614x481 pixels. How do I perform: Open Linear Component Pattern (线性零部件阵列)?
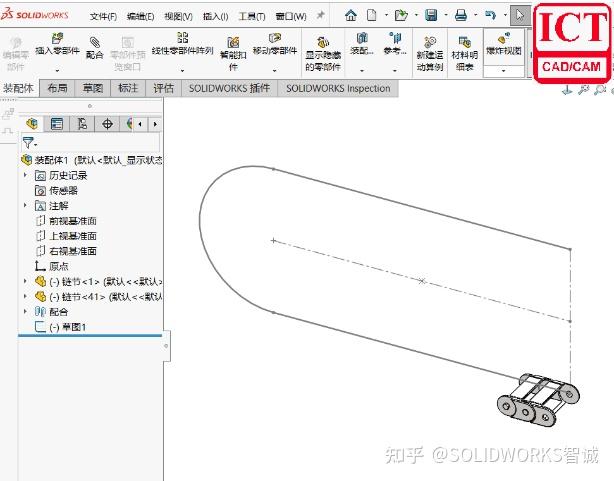[182, 44]
